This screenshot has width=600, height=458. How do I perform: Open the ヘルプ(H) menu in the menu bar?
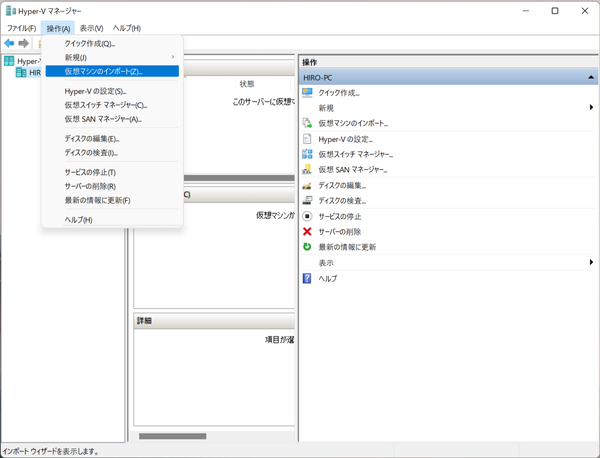pos(127,28)
